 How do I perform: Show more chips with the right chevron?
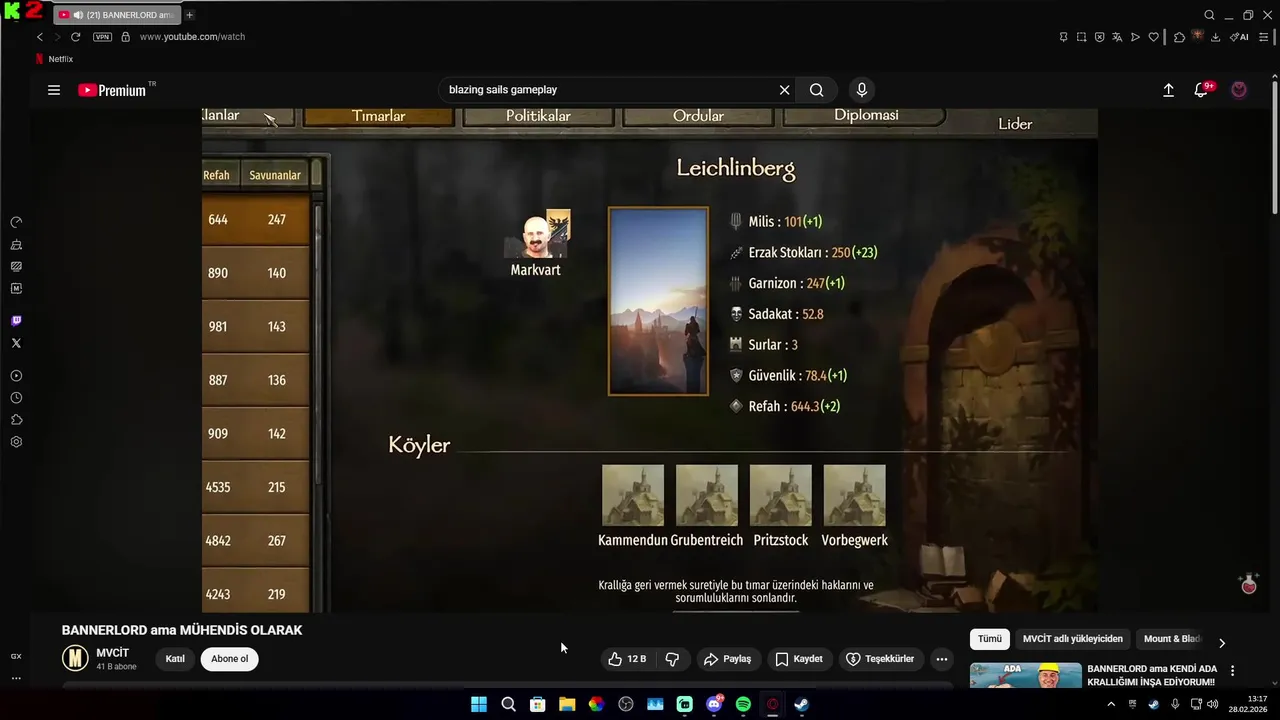coord(1221,643)
